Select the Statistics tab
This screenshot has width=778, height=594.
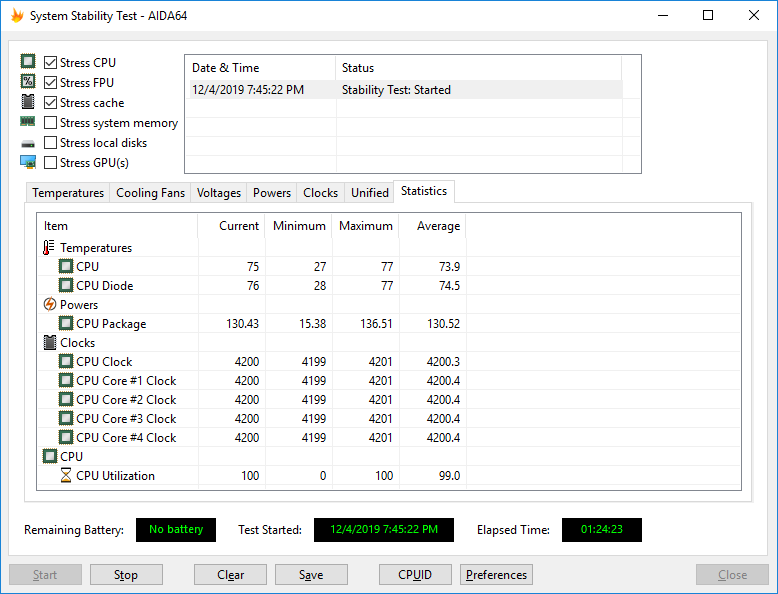[424, 191]
